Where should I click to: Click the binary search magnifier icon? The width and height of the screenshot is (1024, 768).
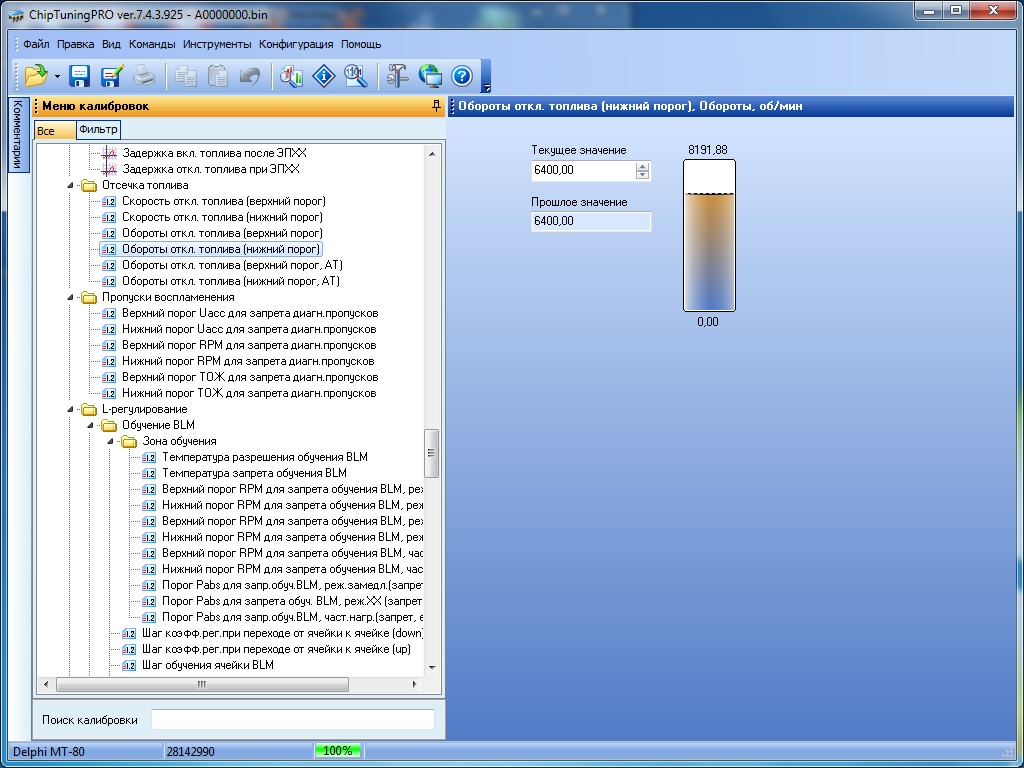pos(355,76)
